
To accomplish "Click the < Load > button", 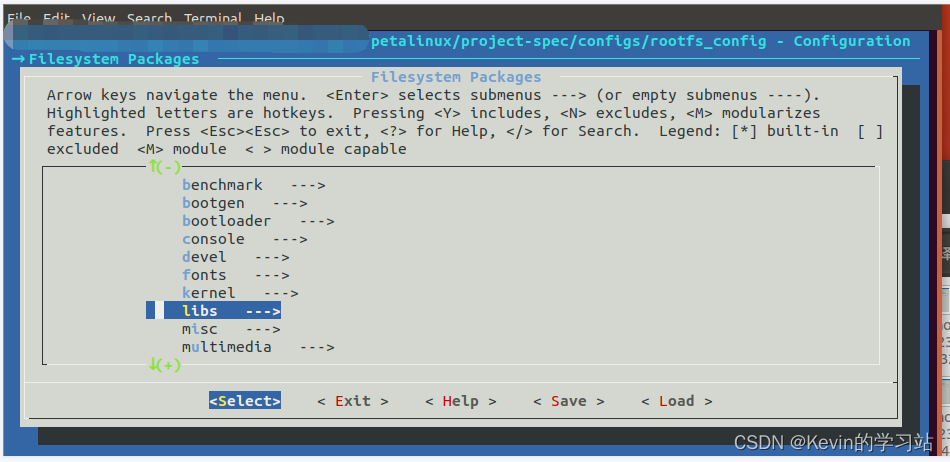I will 676,401.
